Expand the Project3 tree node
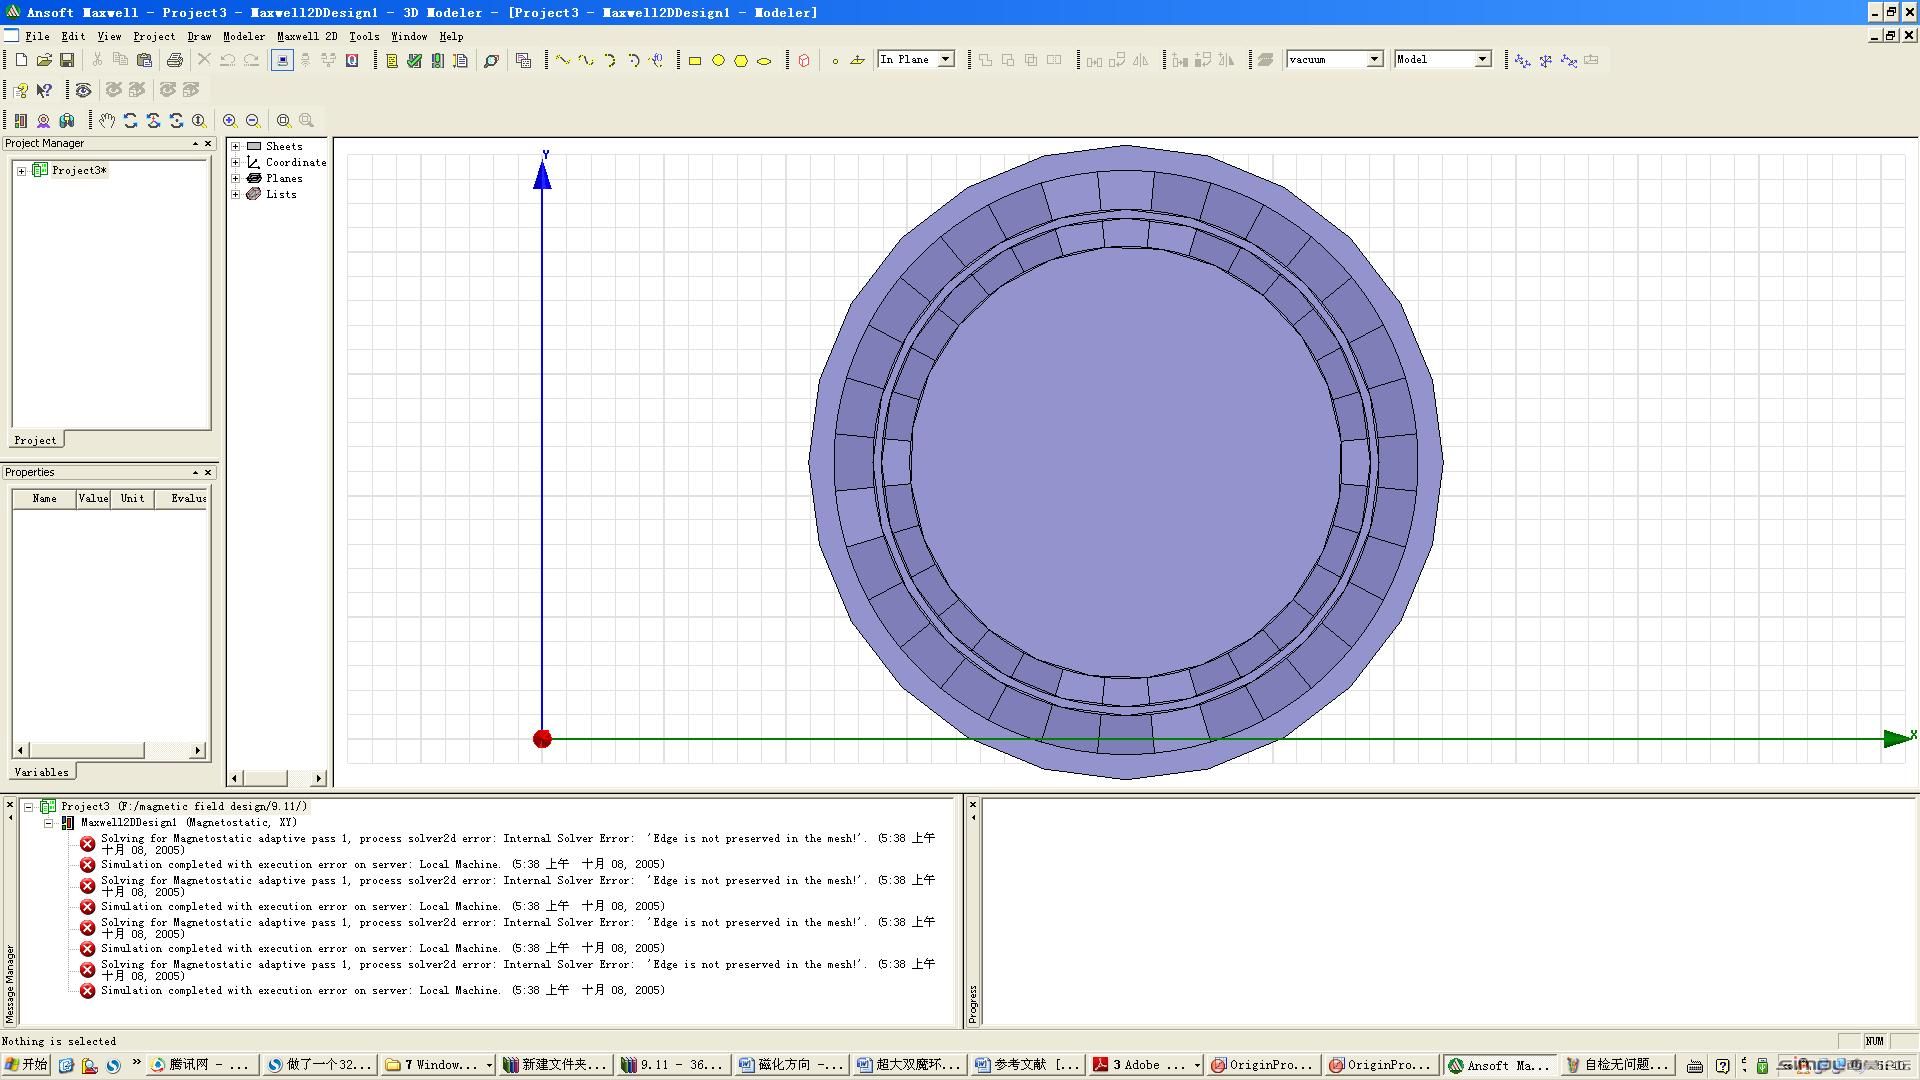Image resolution: width=1920 pixels, height=1080 pixels. pos(21,170)
